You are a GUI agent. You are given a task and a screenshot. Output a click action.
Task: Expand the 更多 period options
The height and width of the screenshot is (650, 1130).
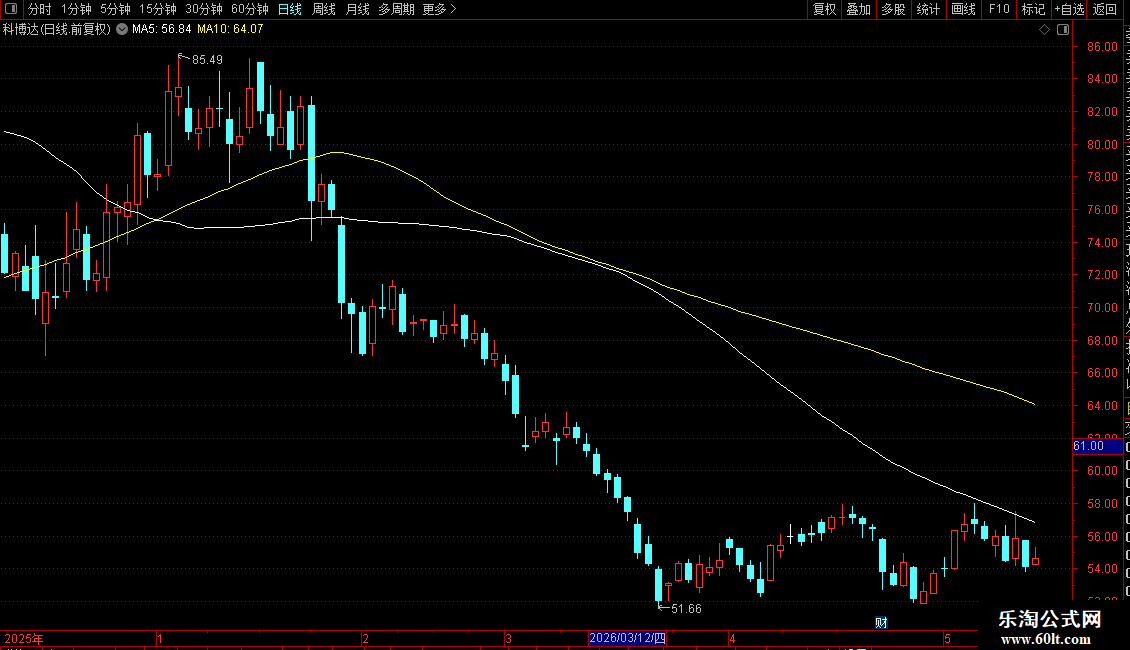(x=440, y=9)
